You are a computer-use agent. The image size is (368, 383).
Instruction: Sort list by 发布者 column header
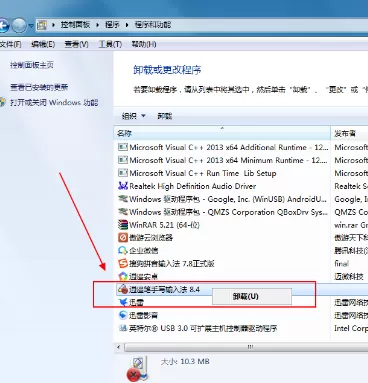[349, 133]
